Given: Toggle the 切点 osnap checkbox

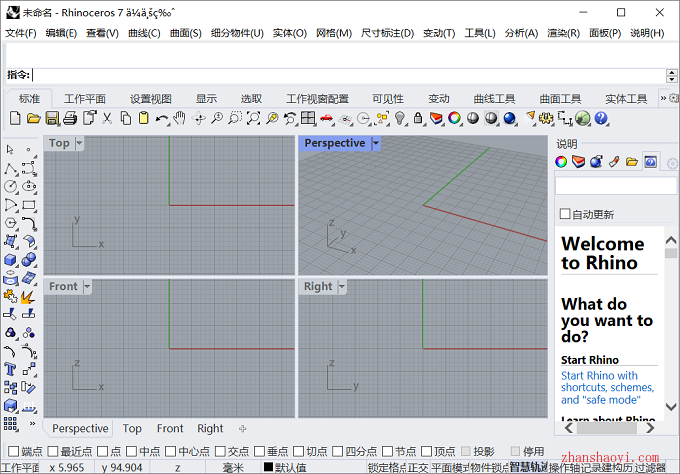Looking at the screenshot, I should 298,451.
